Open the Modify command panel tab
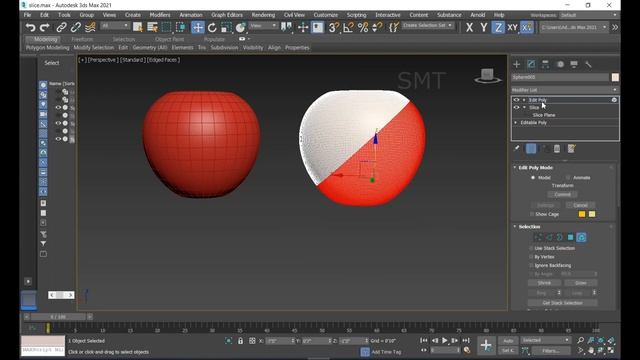 (531, 64)
